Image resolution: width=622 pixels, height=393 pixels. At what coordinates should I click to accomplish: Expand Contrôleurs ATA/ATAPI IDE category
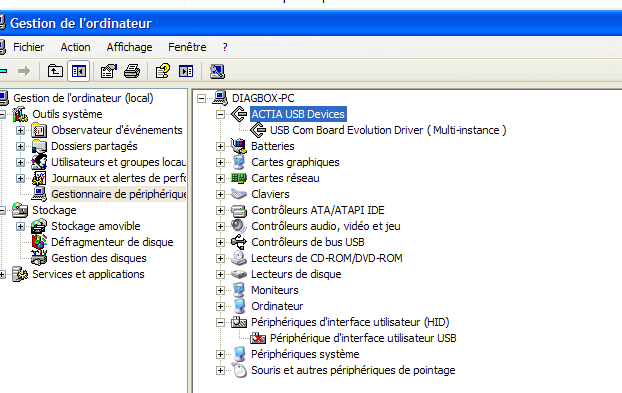click(221, 210)
